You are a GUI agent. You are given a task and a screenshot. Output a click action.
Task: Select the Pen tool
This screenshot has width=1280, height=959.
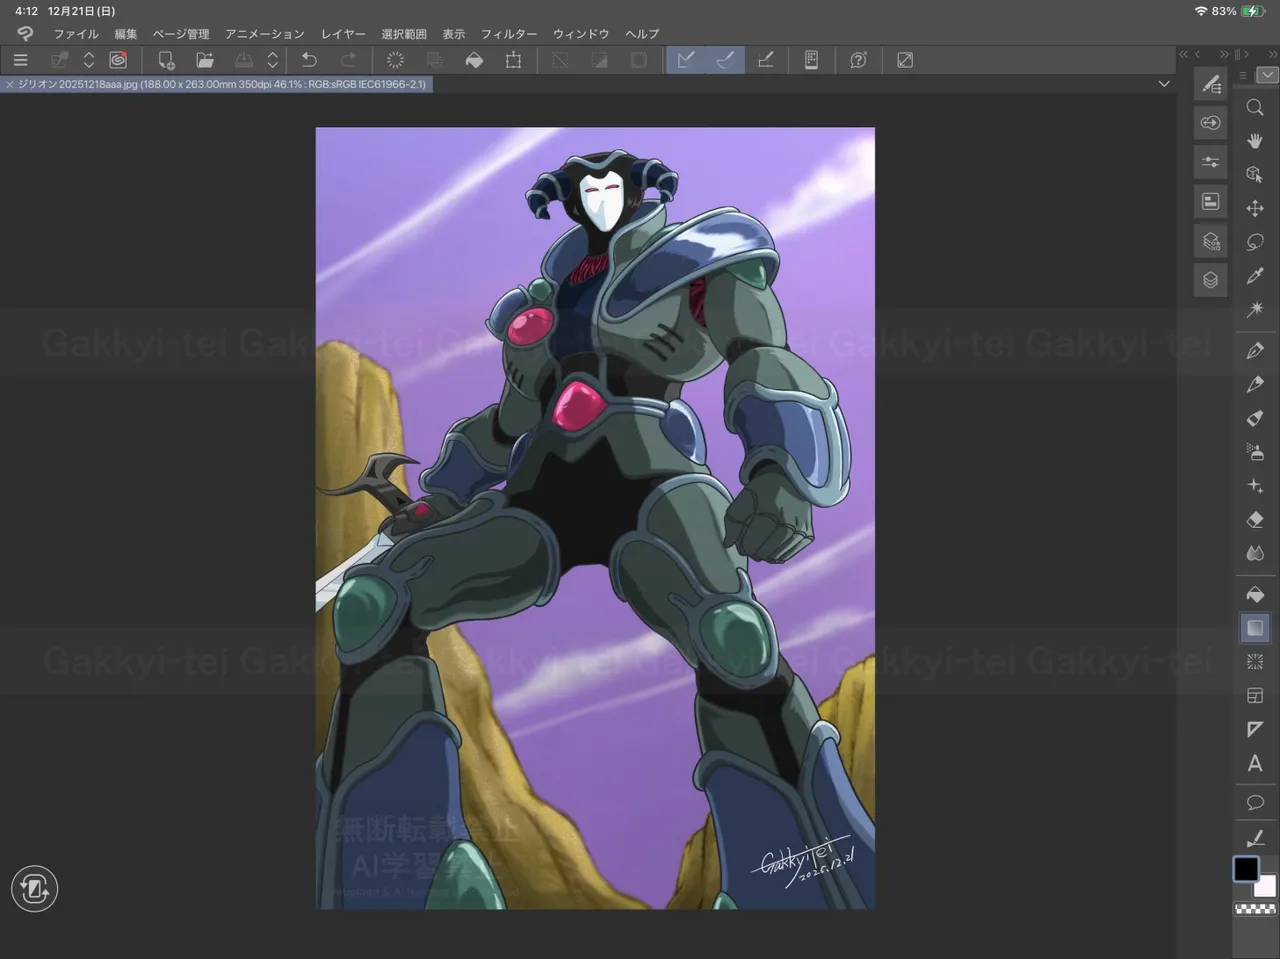pos(1255,351)
